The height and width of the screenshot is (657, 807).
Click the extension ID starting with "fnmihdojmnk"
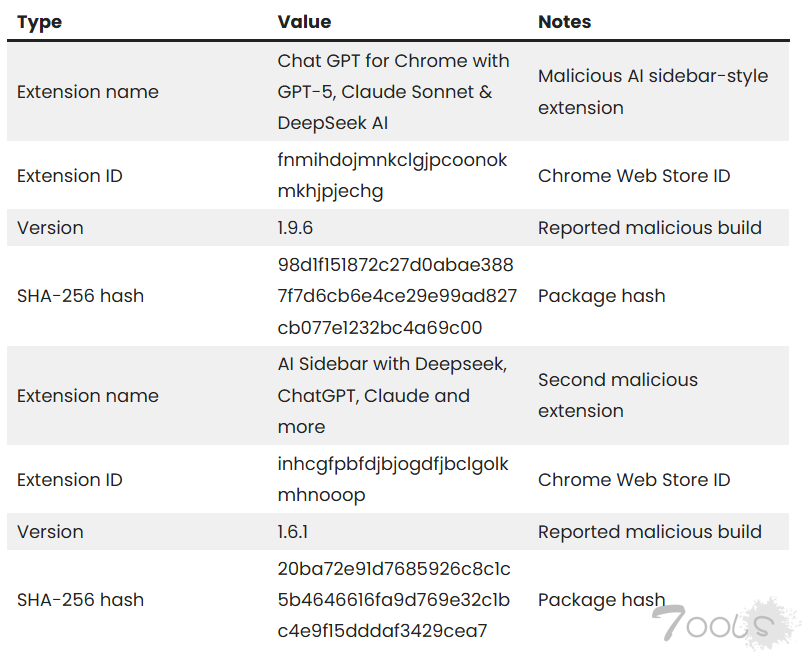392,175
